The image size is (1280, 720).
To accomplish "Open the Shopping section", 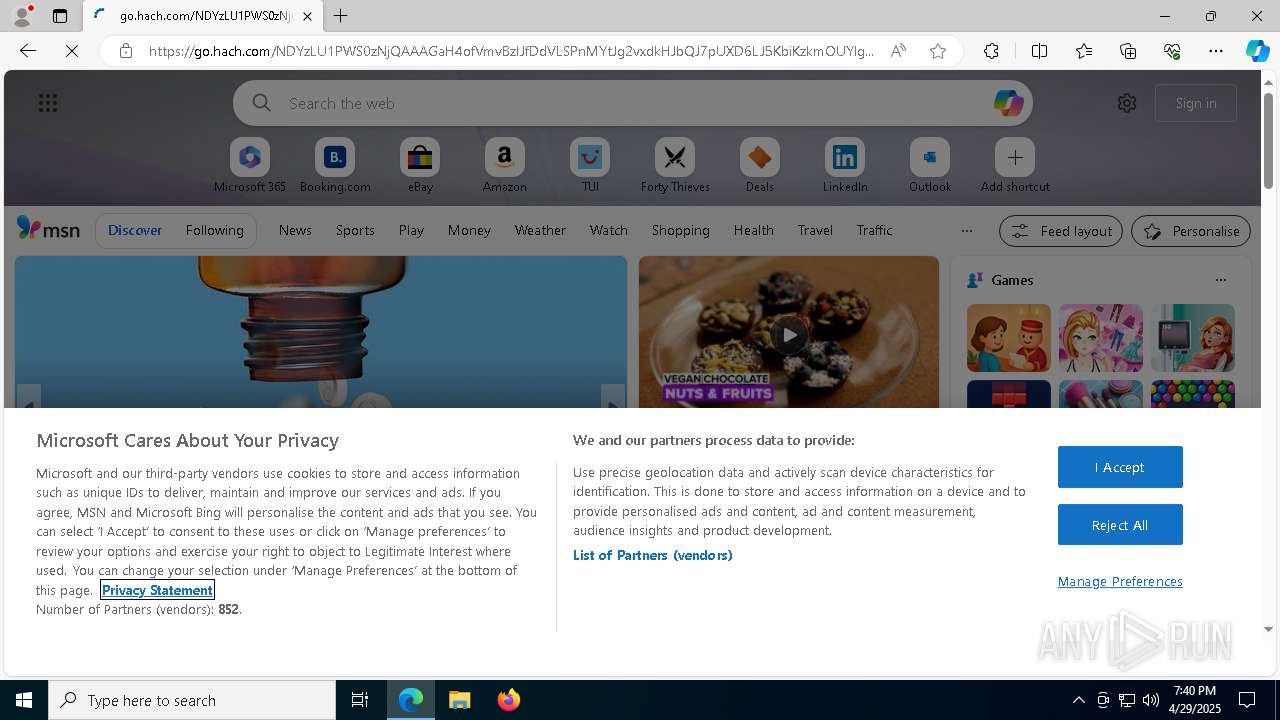I will coord(681,230).
